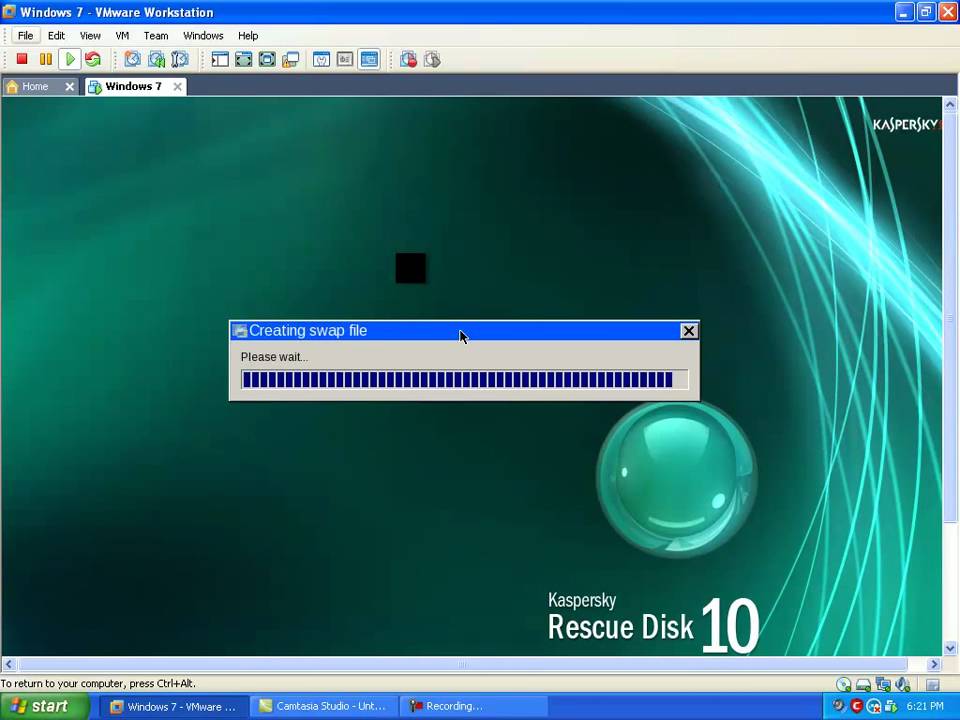Select the Windows 7 VM tab

(133, 86)
